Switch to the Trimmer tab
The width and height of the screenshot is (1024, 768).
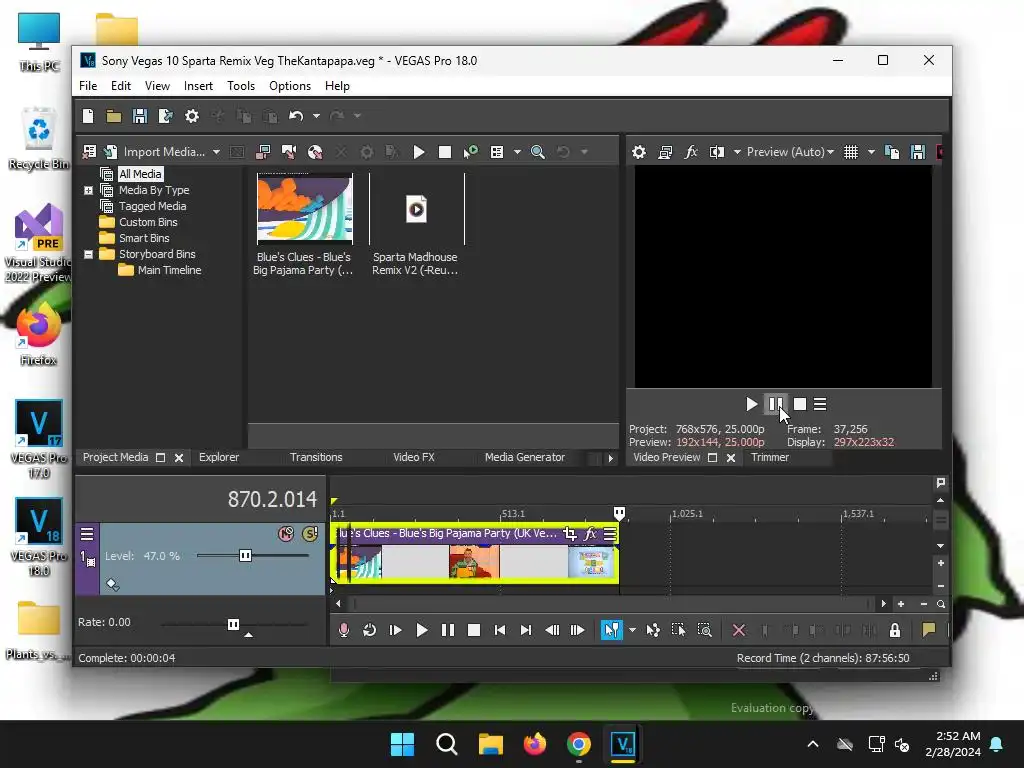coord(770,457)
